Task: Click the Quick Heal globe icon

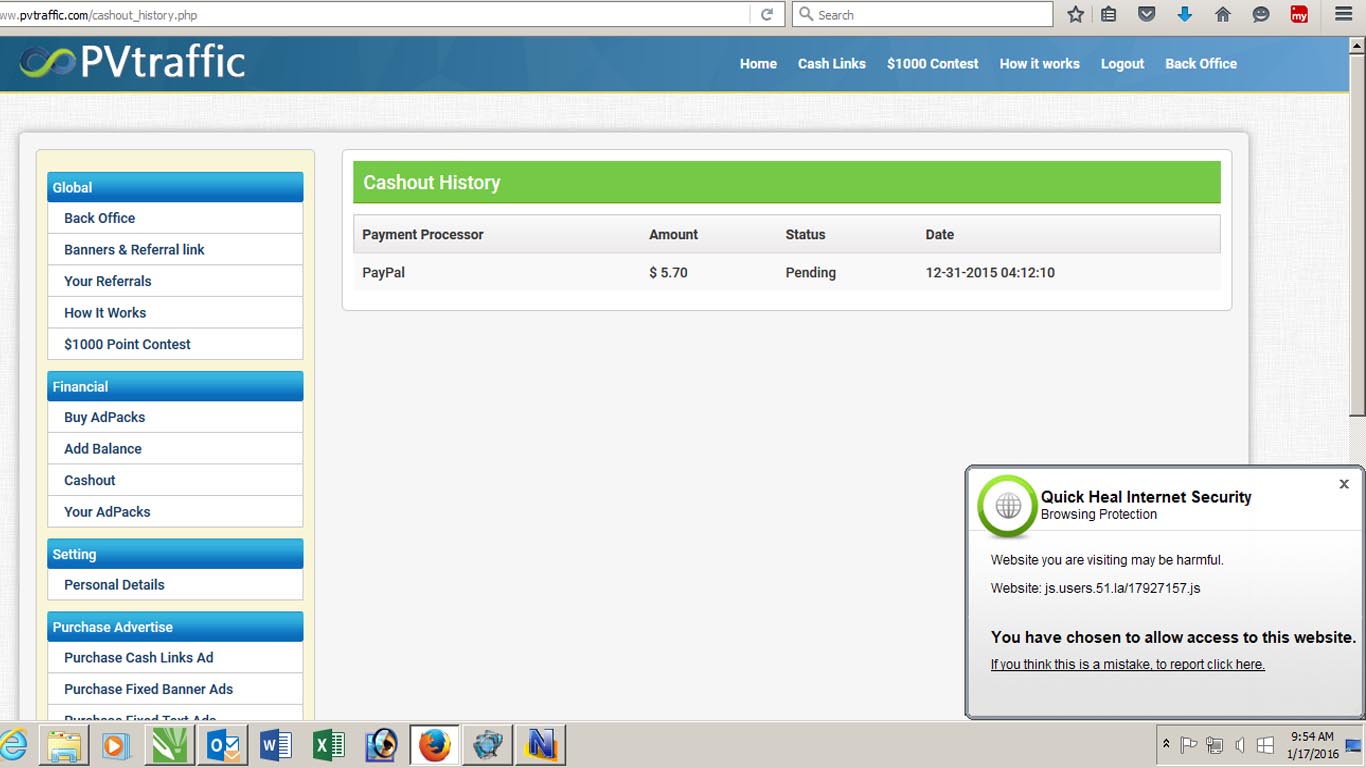Action: pyautogui.click(x=1007, y=506)
